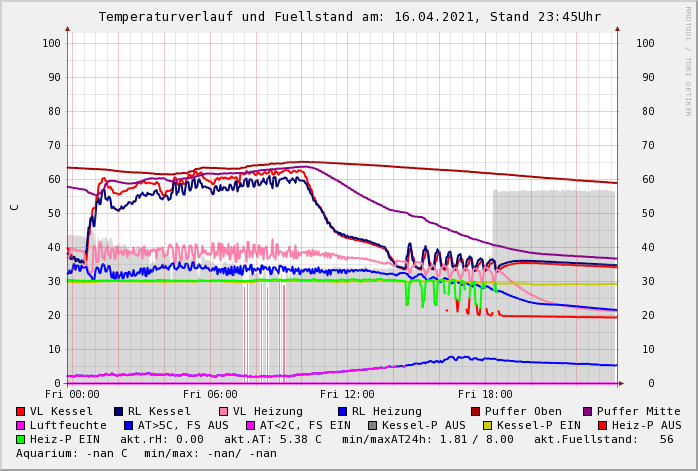
Task: Click the magenta Luftfeuchte legend swatch
Action: click(x=21, y=425)
